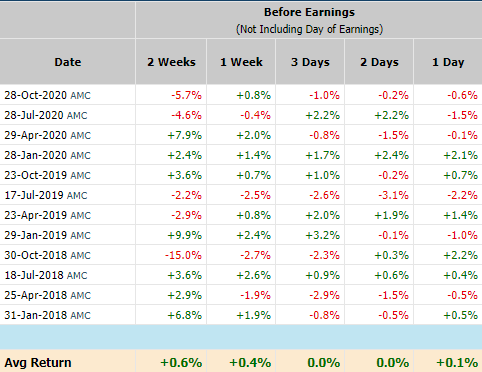Click the Avg Return row label
The height and width of the screenshot is (372, 482).
(38, 363)
